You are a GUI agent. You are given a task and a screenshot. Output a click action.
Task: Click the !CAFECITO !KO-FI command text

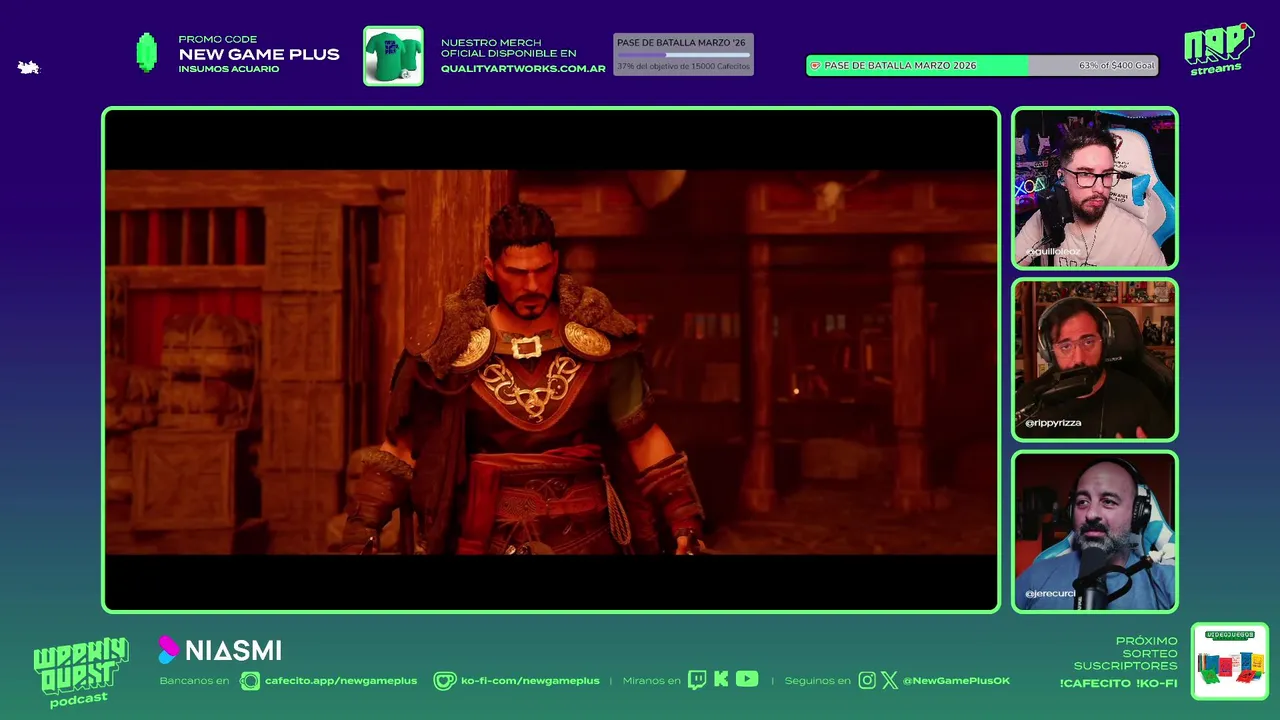pos(1119,684)
